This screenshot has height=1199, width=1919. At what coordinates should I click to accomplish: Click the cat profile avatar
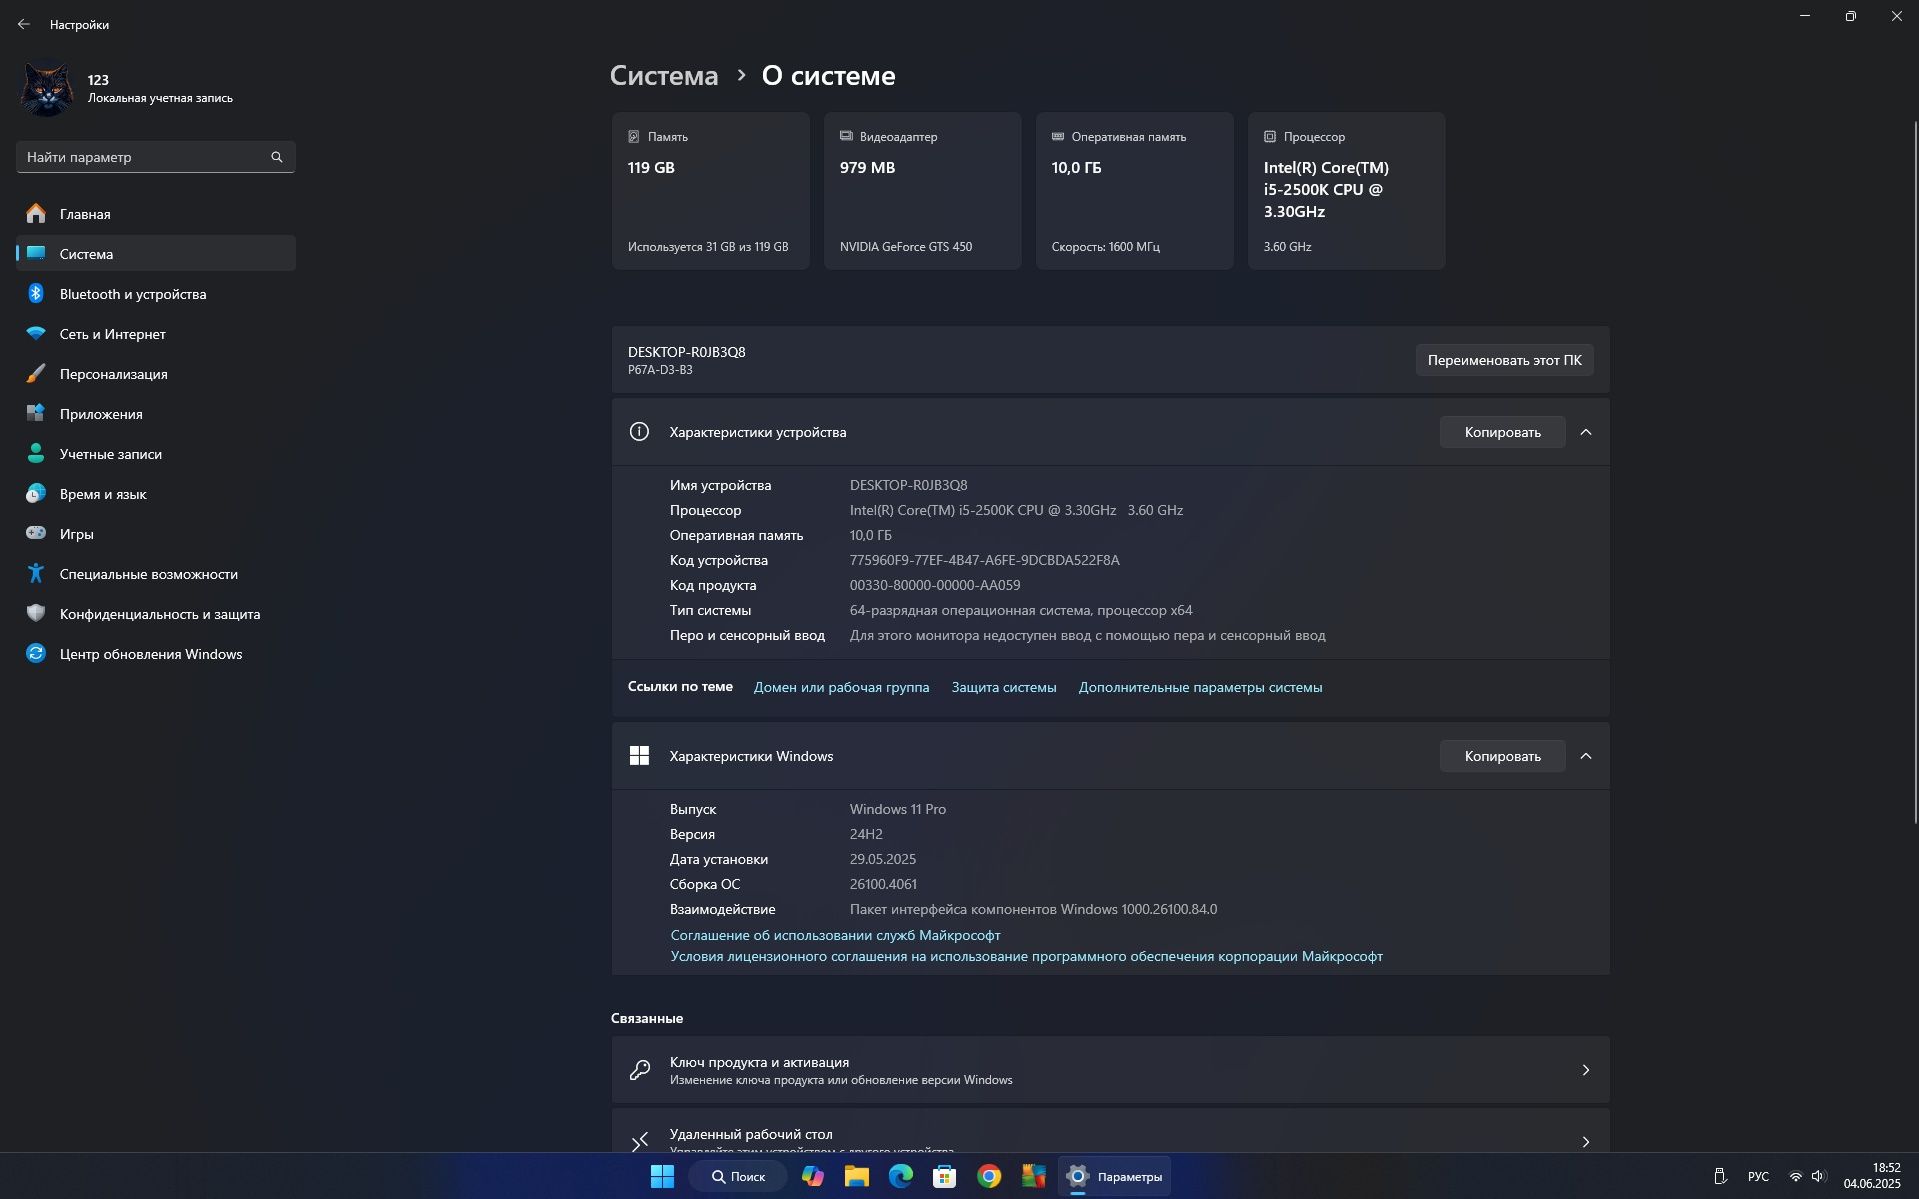pyautogui.click(x=46, y=89)
